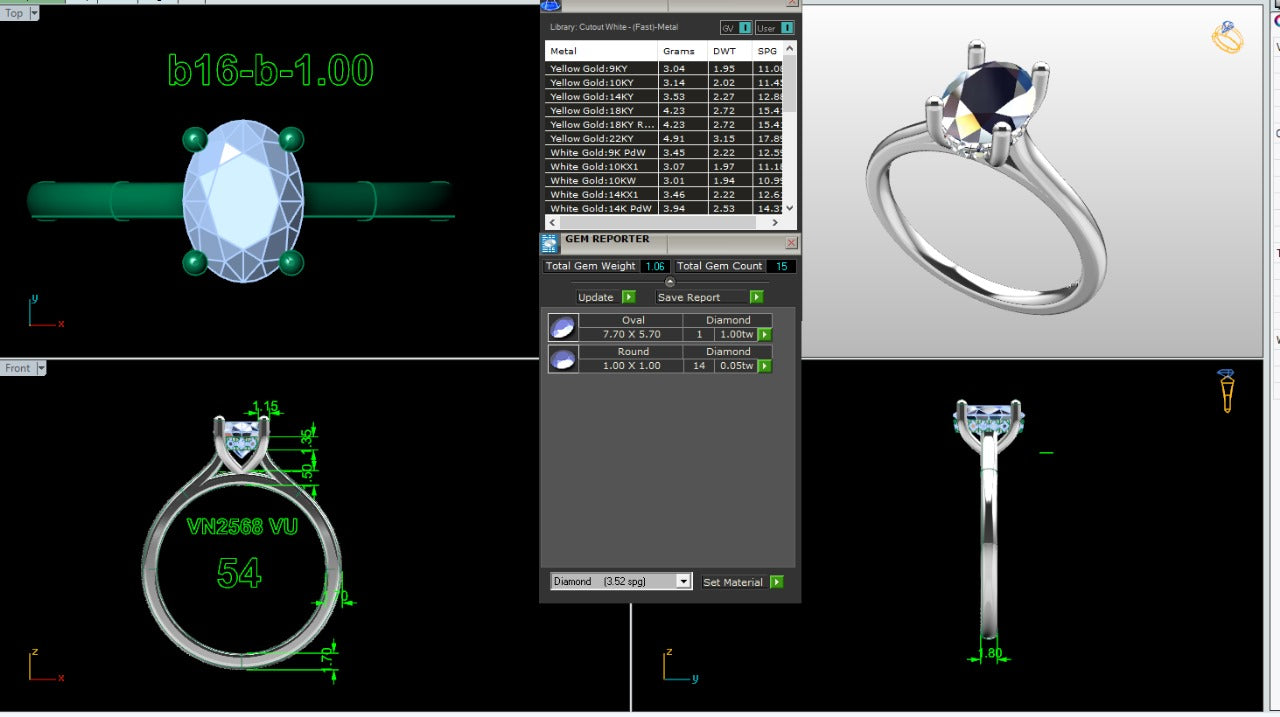
Task: Click the Total Gem Count value 15
Action: (780, 266)
